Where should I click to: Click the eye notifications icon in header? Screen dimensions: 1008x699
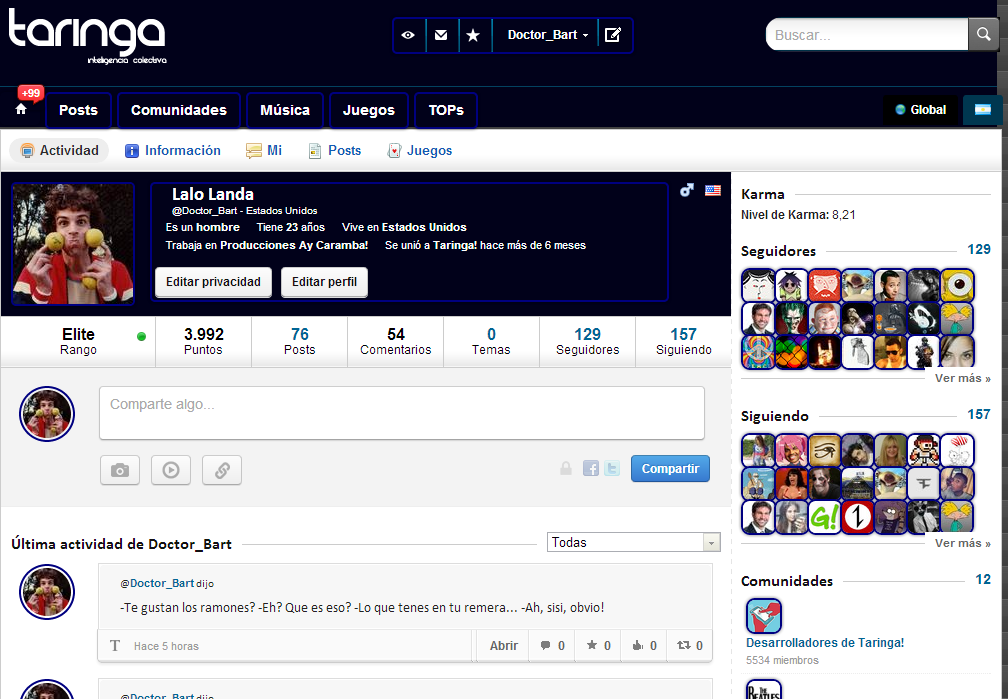pos(408,35)
